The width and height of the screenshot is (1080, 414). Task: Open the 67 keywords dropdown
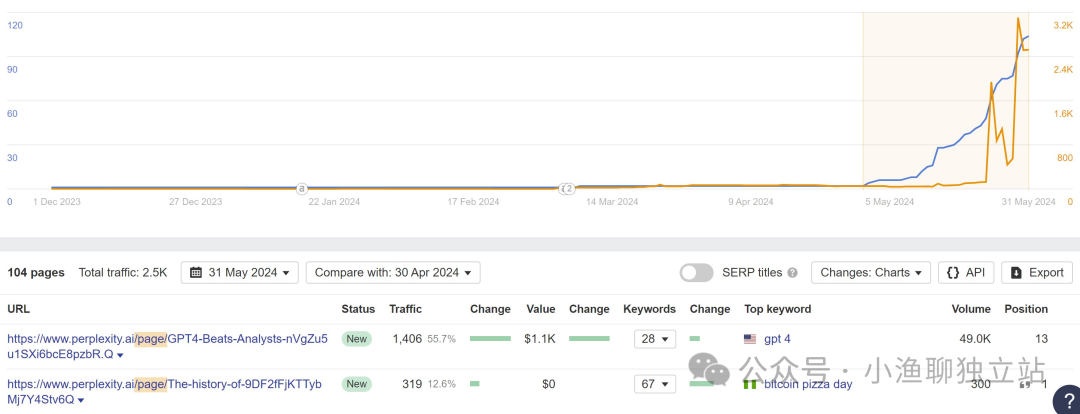coord(654,384)
